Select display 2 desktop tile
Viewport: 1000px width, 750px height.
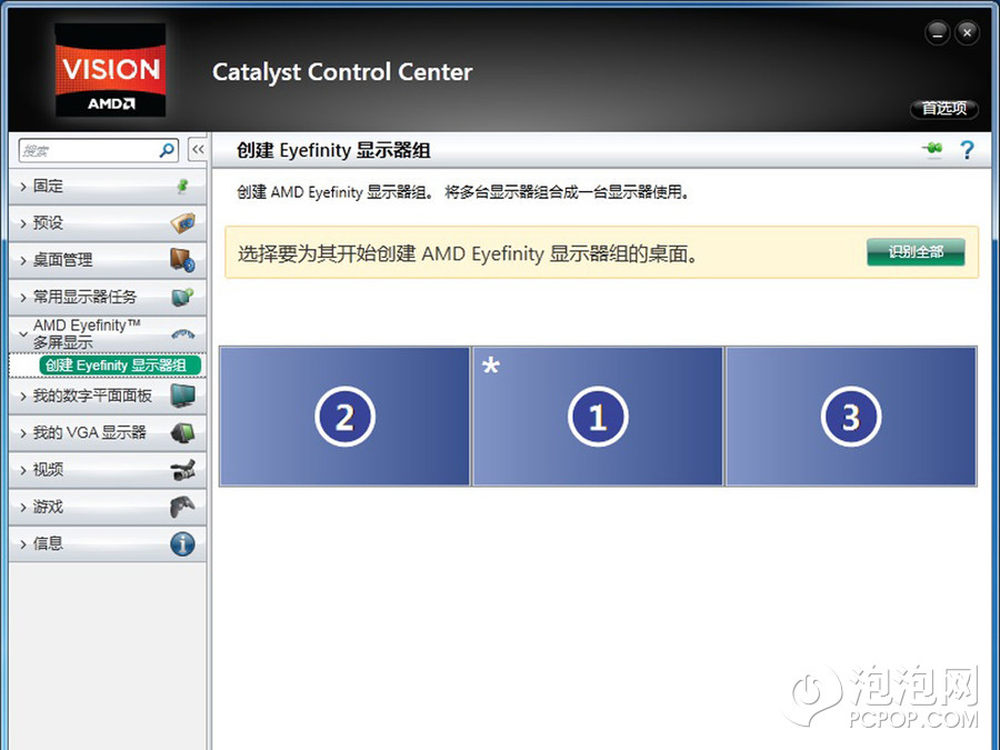pos(344,416)
